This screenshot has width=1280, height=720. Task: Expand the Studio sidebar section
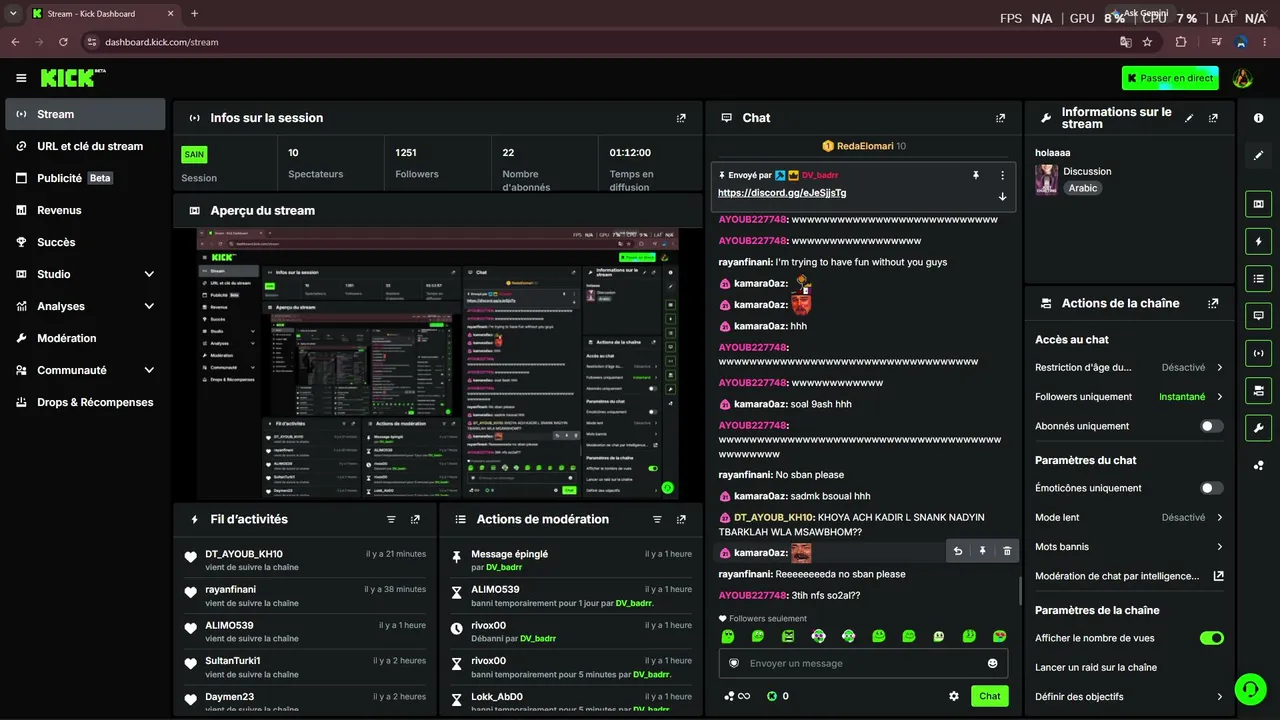[x=149, y=274]
